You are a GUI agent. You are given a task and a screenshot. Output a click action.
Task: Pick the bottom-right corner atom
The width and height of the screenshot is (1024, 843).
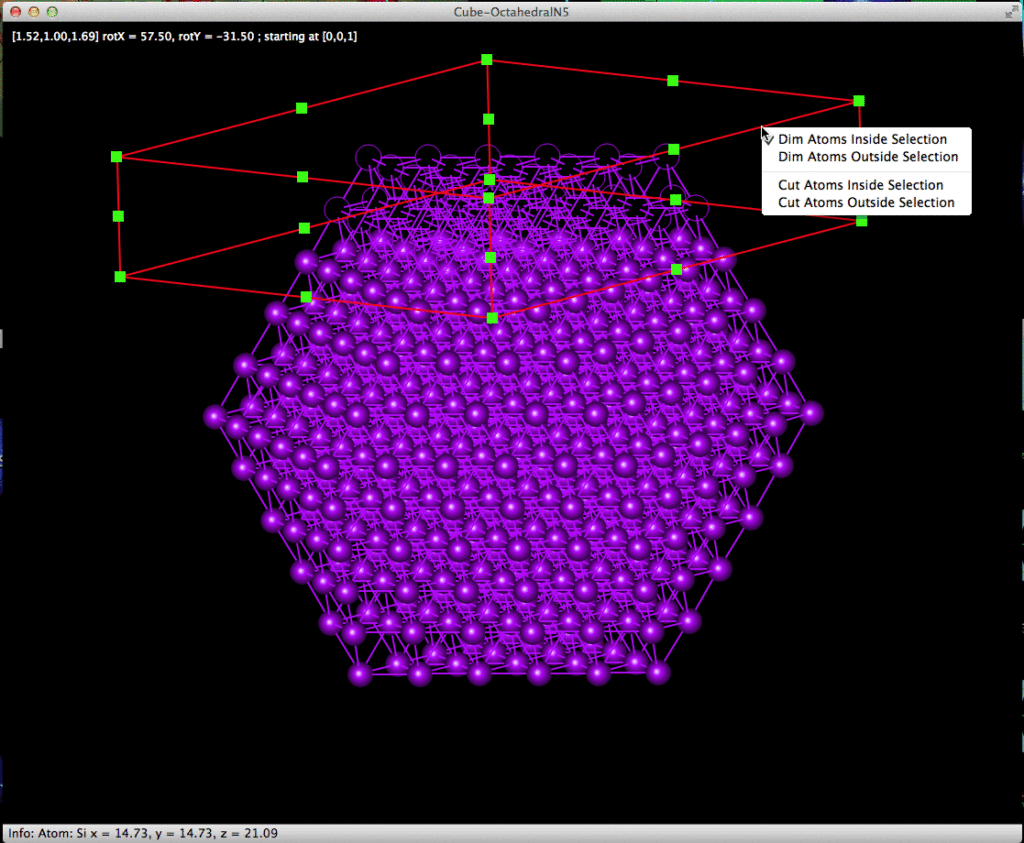tap(657, 671)
